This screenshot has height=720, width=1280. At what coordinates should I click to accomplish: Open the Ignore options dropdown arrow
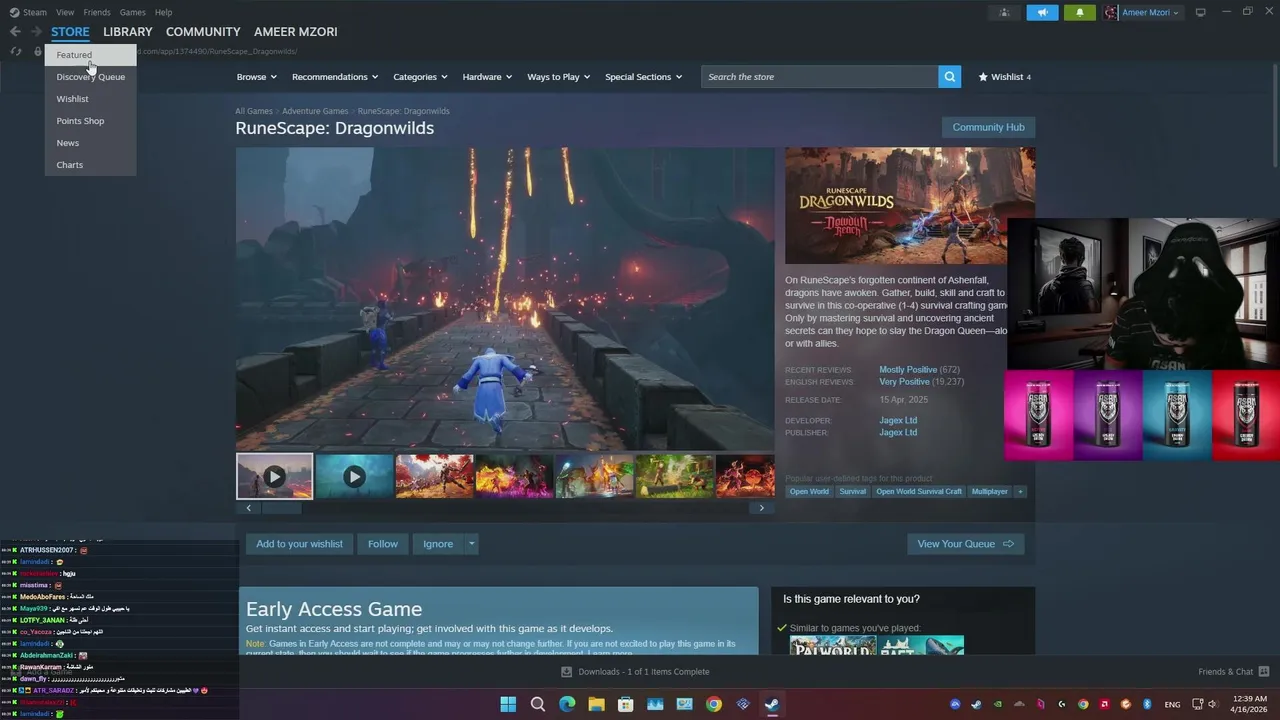(472, 544)
